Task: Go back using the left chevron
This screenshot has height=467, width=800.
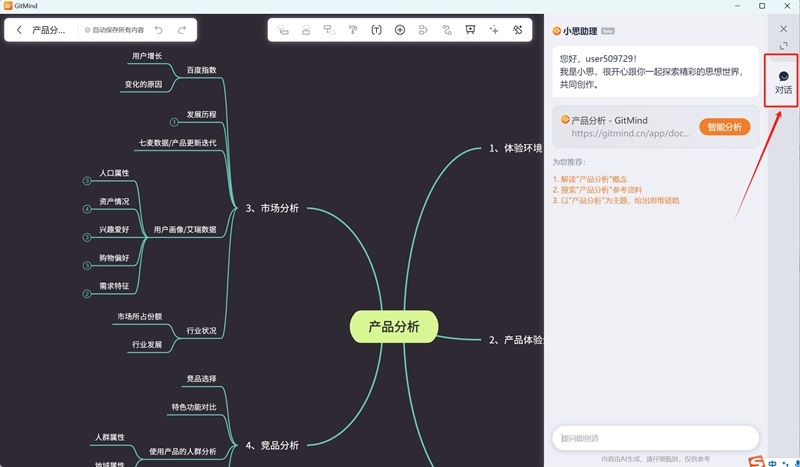Action: click(x=19, y=30)
